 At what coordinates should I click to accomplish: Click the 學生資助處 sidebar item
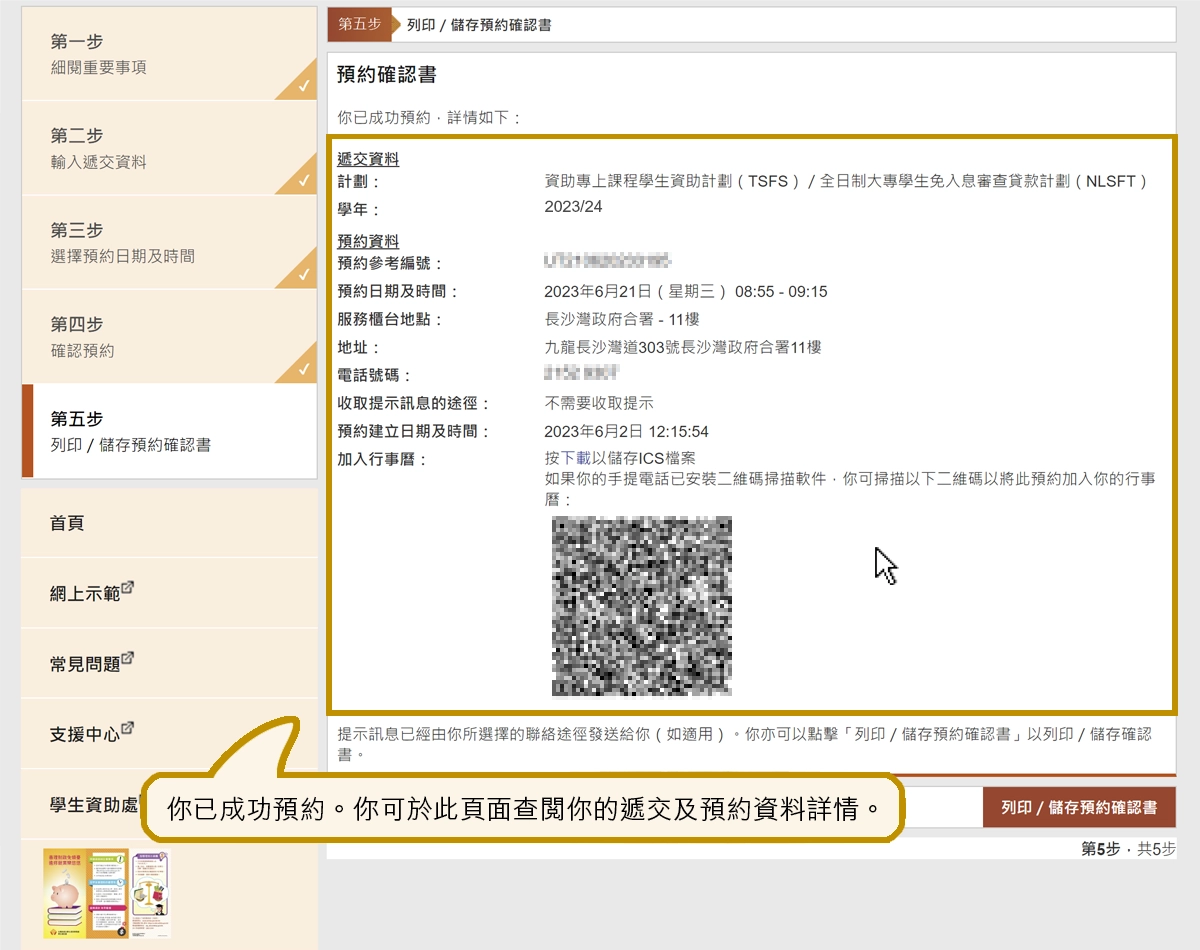pyautogui.click(x=95, y=803)
